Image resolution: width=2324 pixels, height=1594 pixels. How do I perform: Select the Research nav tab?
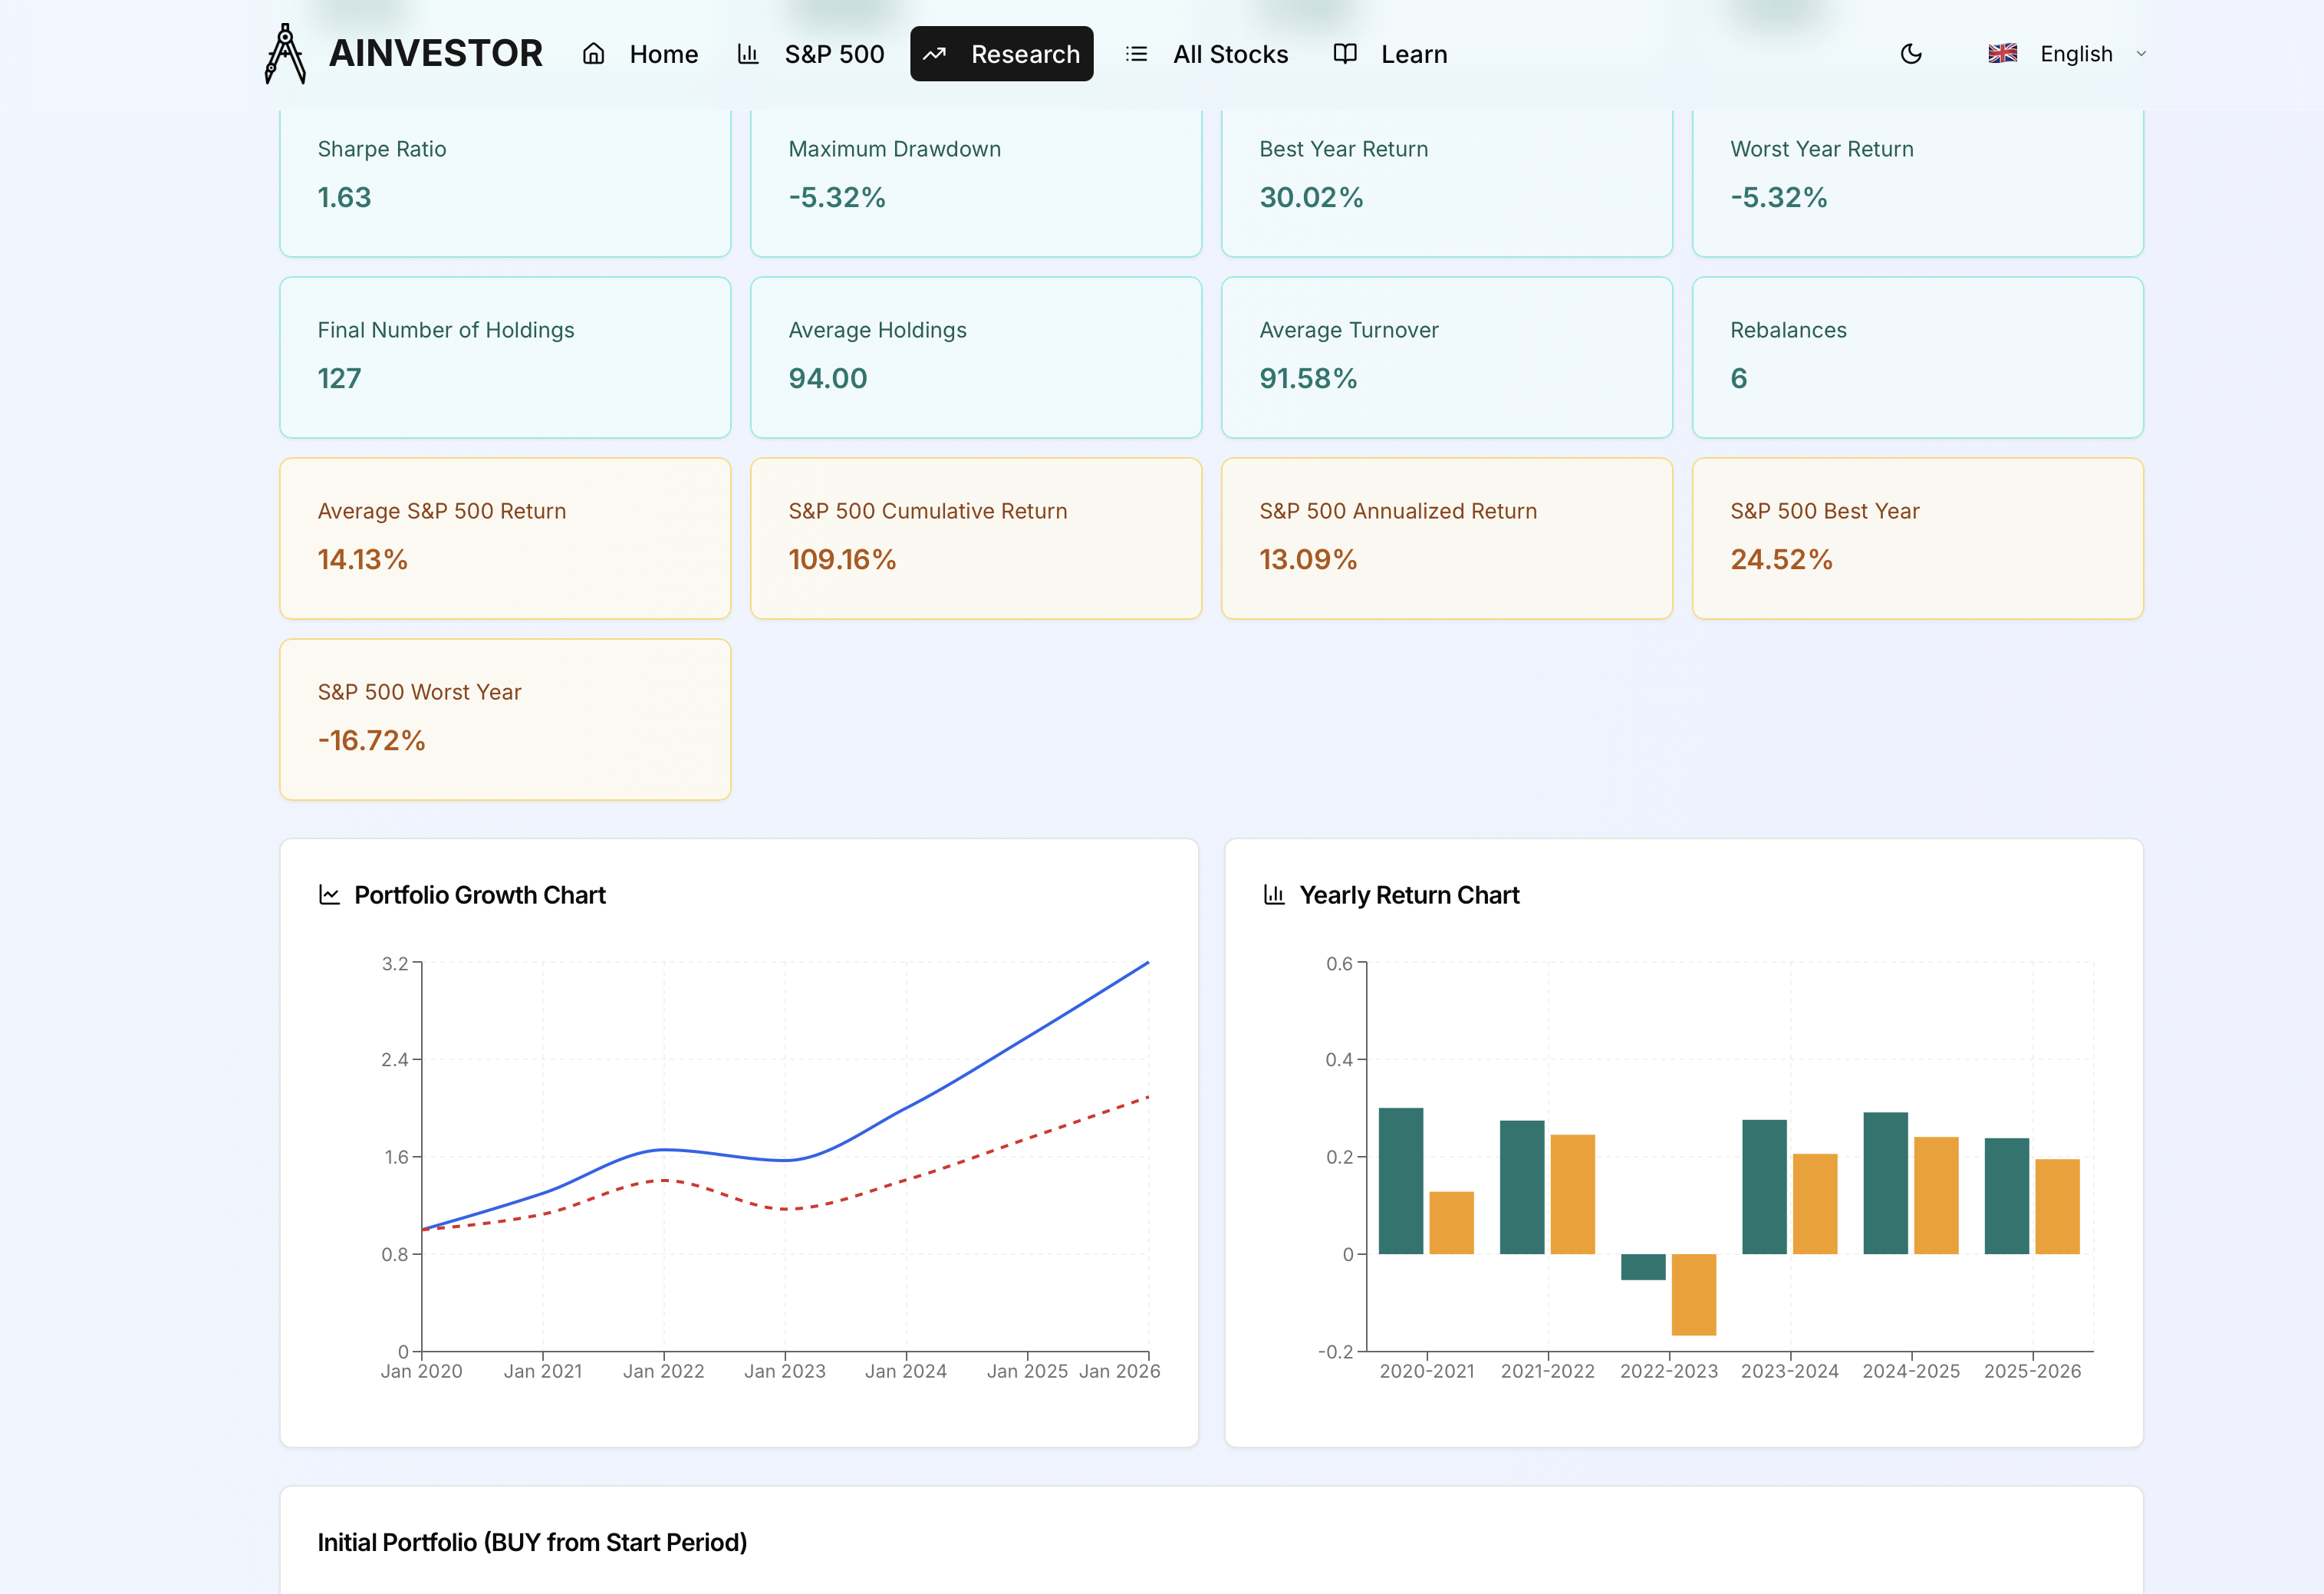click(x=1002, y=54)
